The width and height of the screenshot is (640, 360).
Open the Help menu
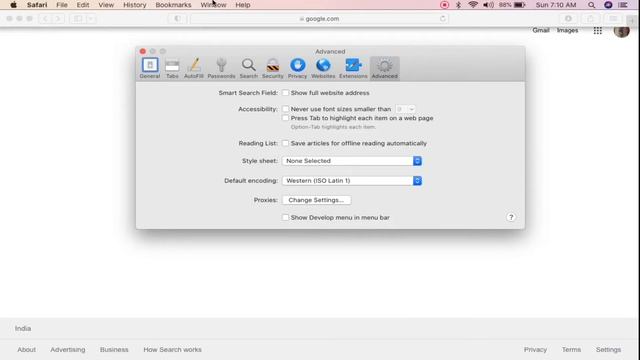click(243, 5)
